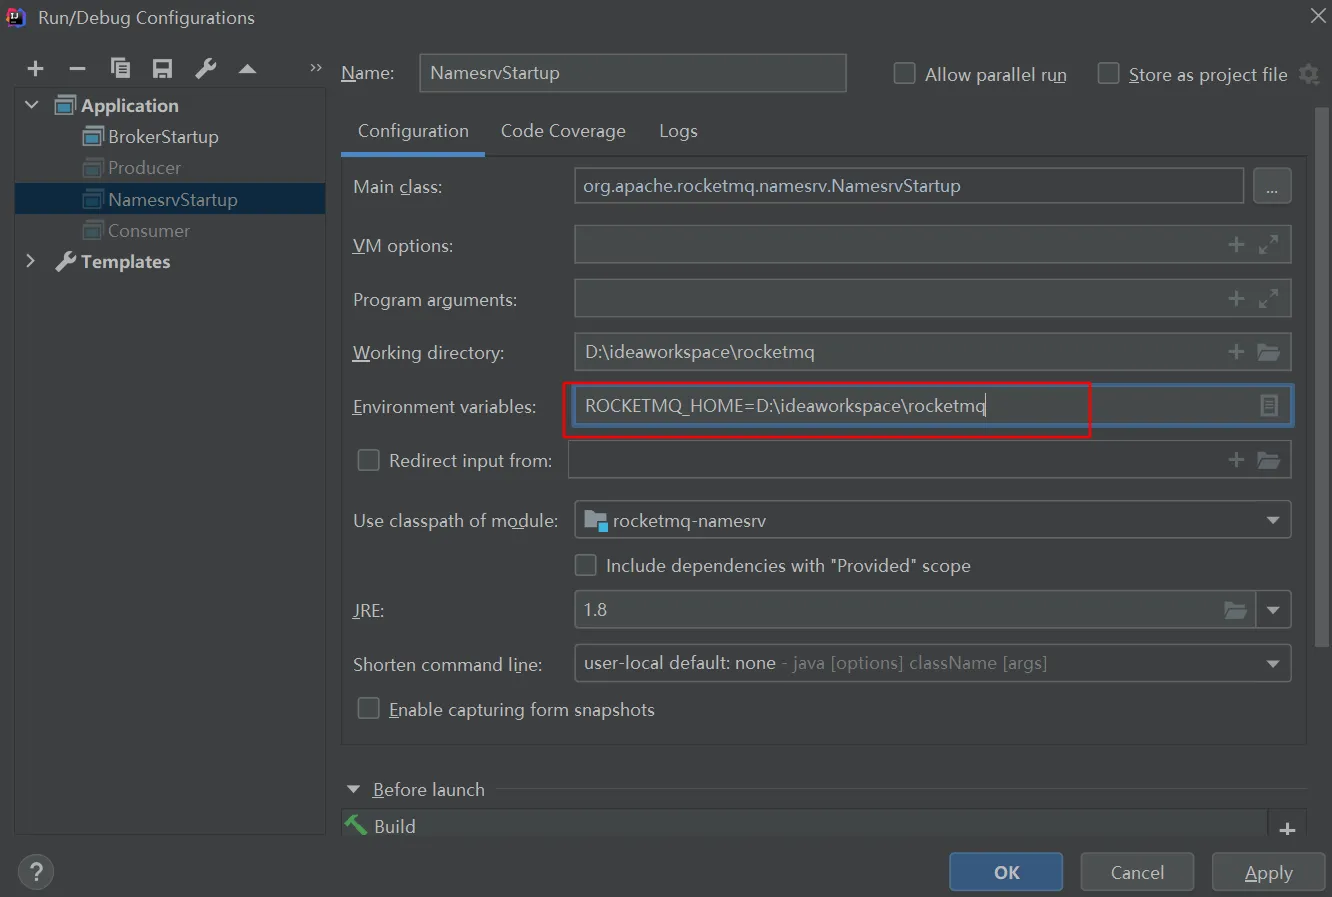Enable capturing form snapshots checkbox
This screenshot has height=897, width=1332.
click(x=368, y=708)
